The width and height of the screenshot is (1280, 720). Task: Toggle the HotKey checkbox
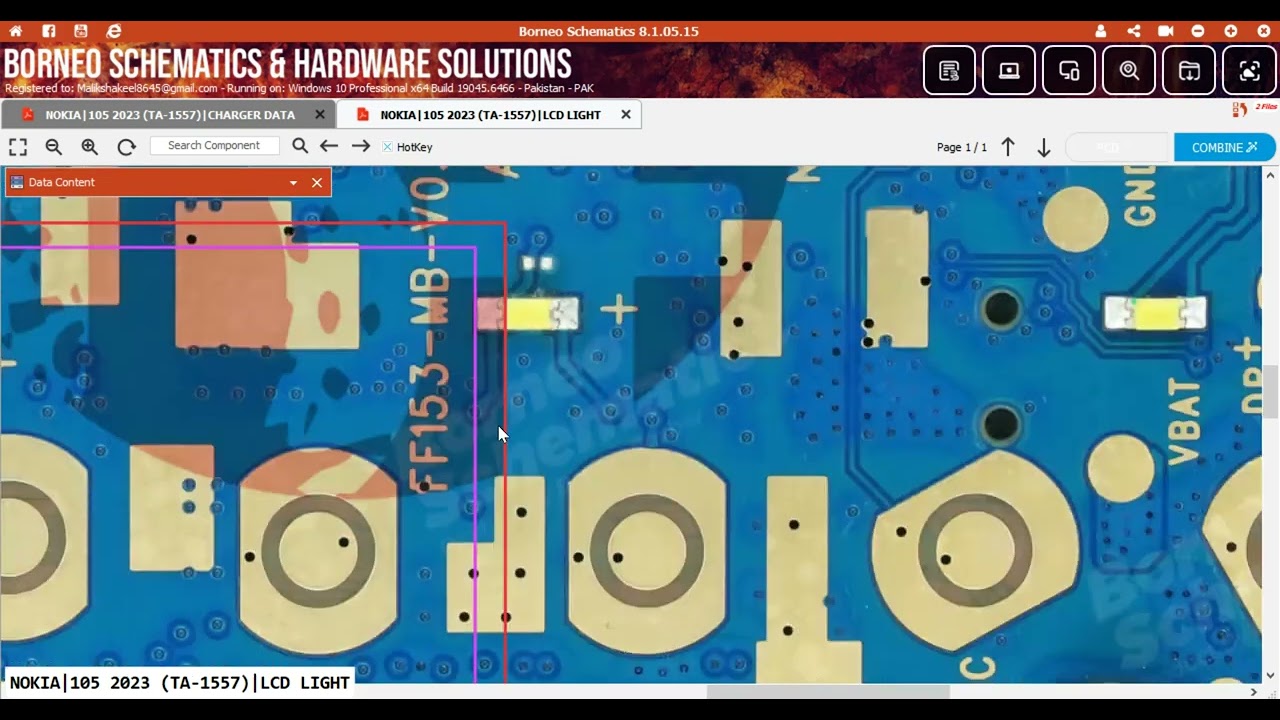pos(387,147)
